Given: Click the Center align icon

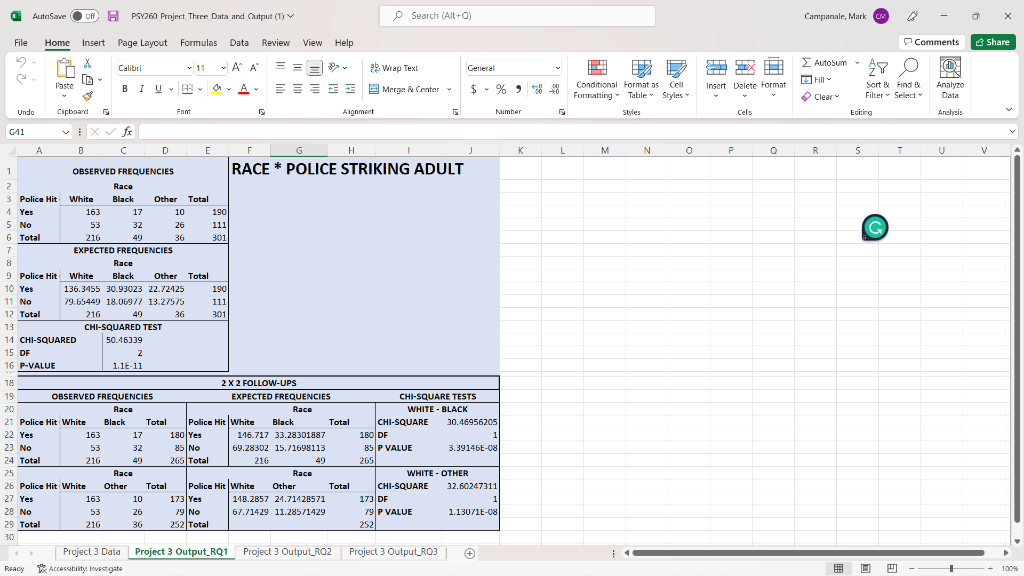Looking at the screenshot, I should coord(297,89).
